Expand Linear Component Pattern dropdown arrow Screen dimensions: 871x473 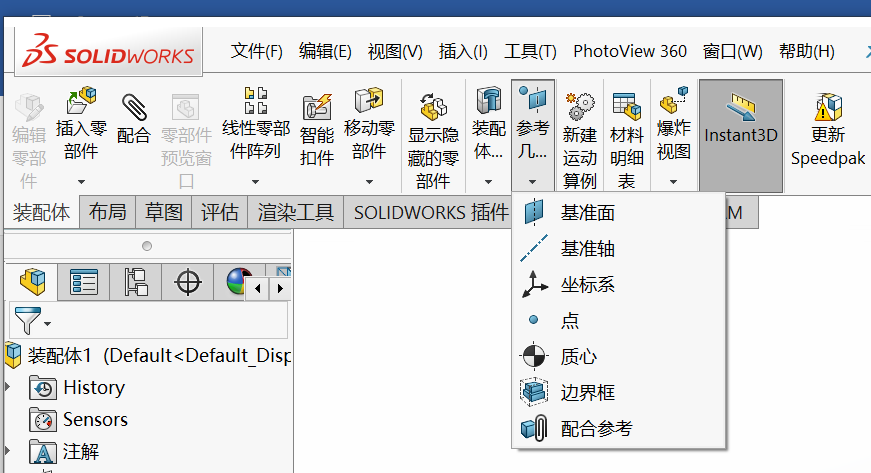256,182
